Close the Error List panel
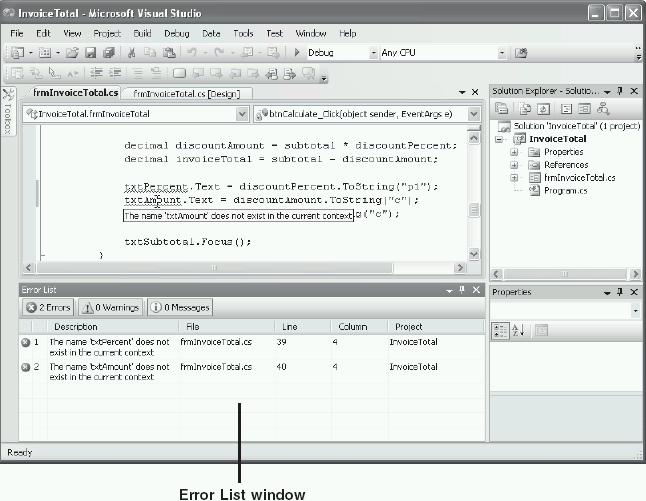The width and height of the screenshot is (646, 501). click(476, 290)
